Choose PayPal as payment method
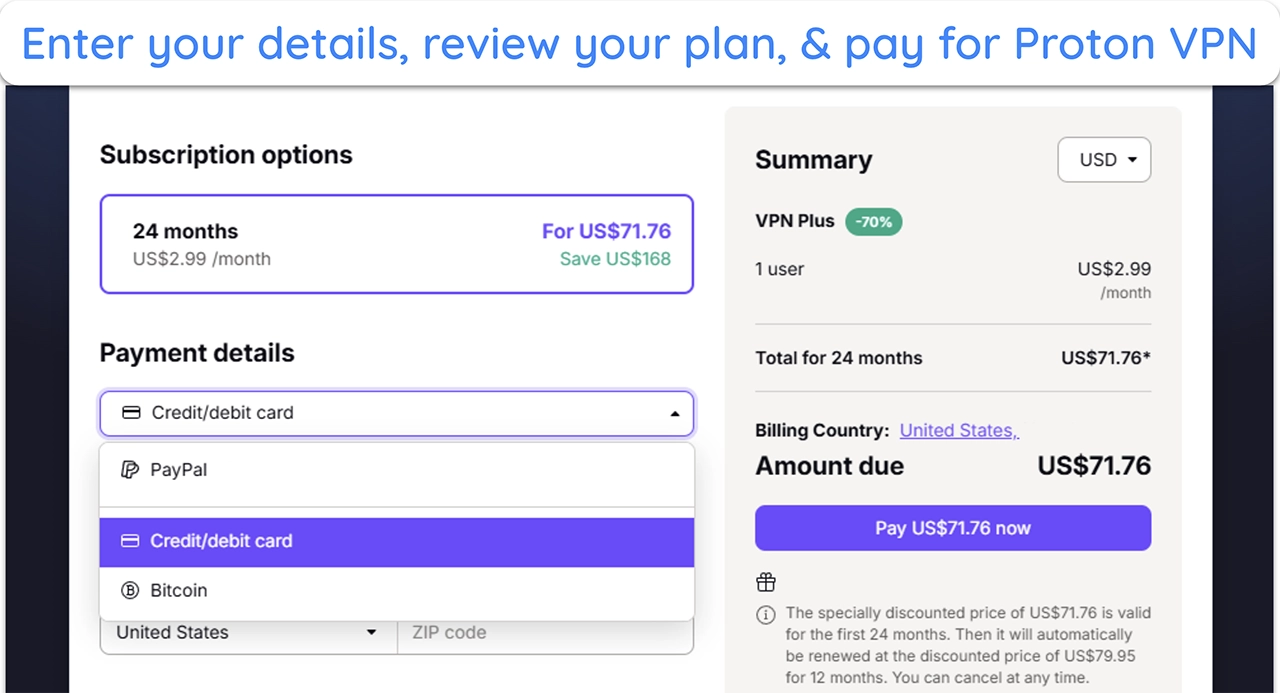 397,470
